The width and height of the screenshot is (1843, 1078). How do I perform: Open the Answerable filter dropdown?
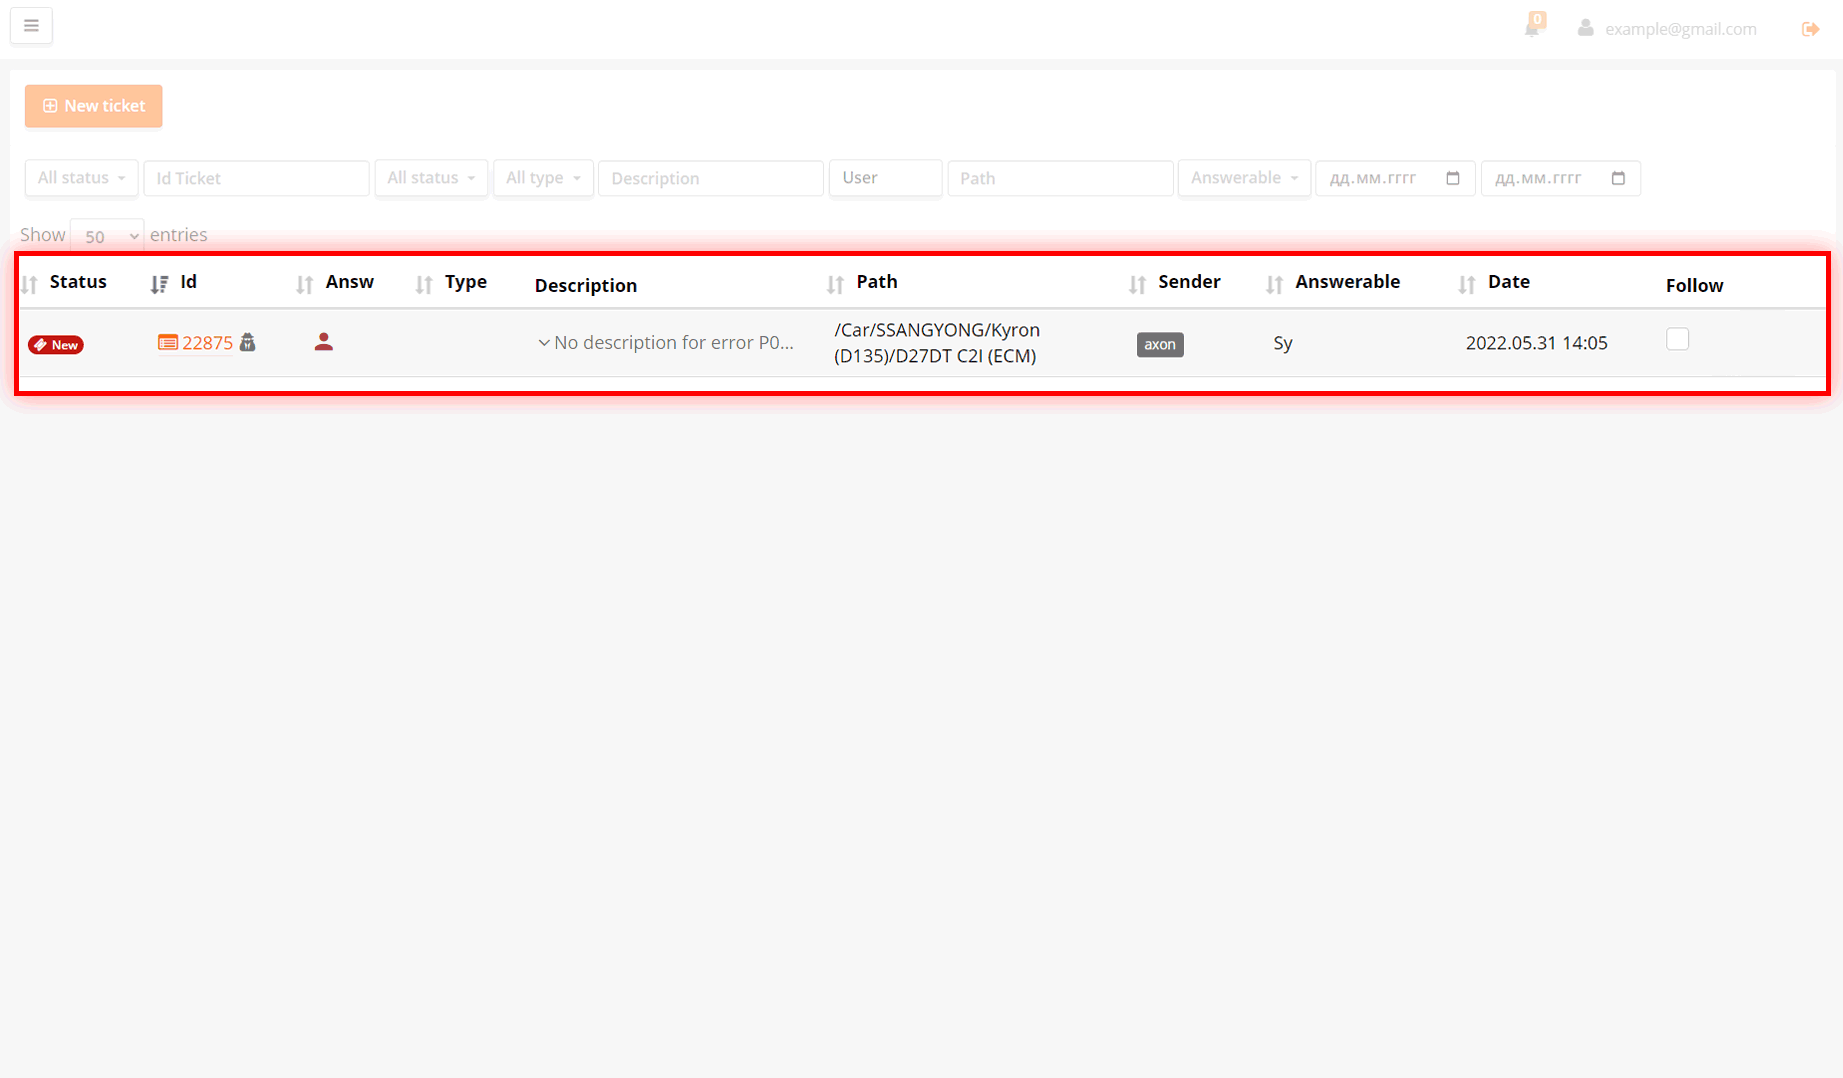(1244, 177)
